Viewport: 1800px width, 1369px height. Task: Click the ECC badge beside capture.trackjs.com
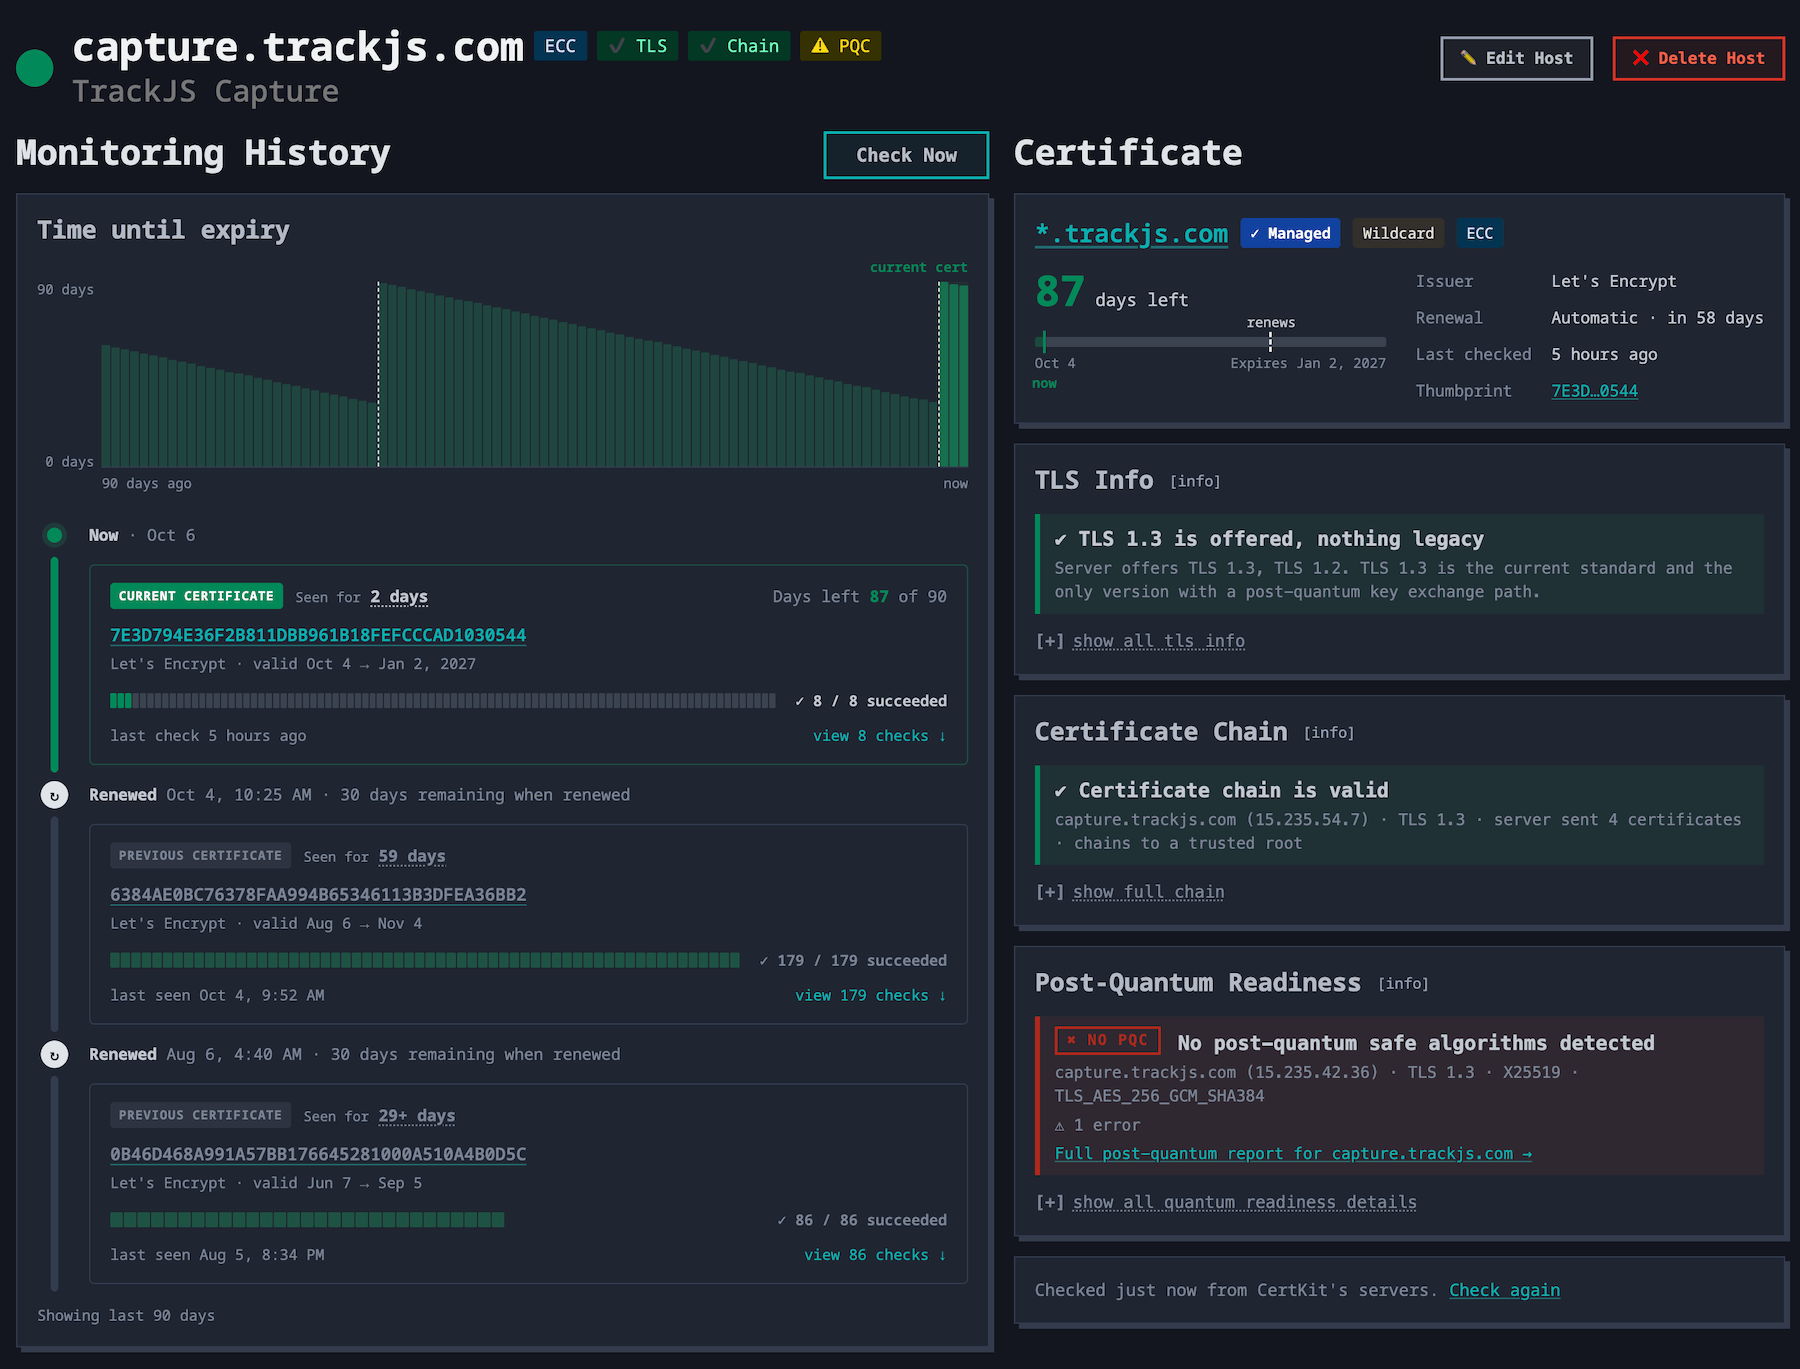pyautogui.click(x=560, y=46)
